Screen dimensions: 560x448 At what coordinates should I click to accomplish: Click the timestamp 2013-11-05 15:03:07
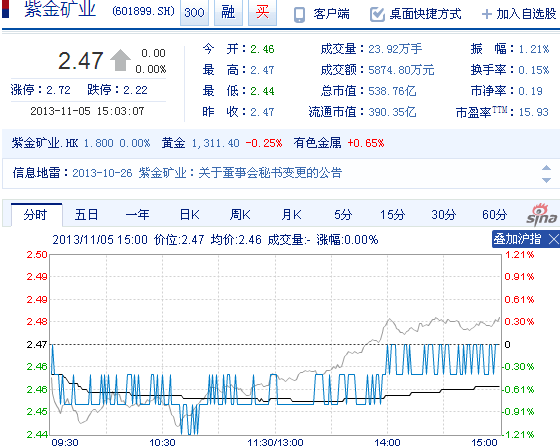(x=87, y=111)
